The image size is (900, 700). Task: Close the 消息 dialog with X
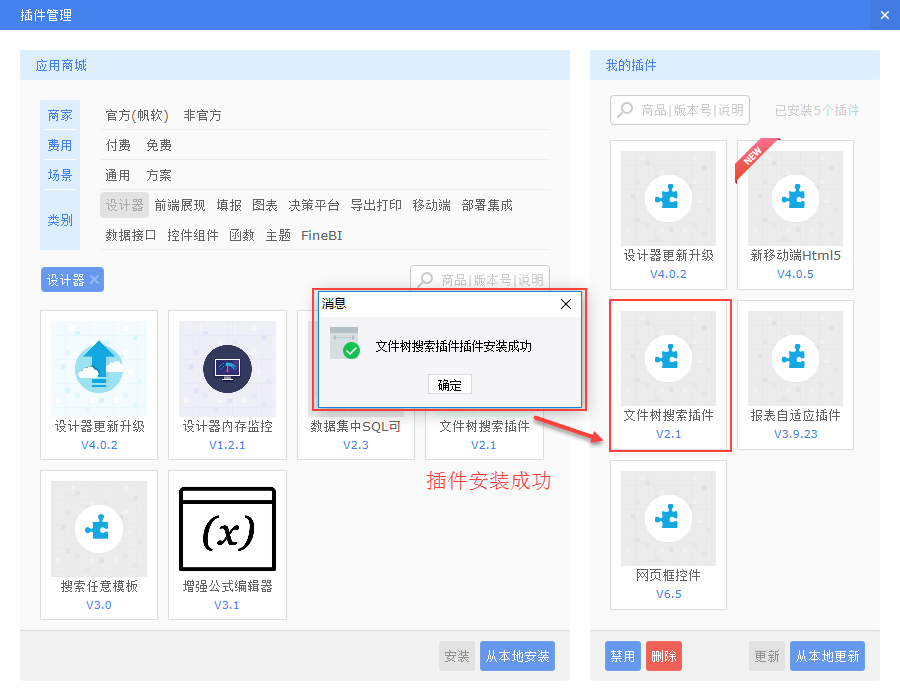pos(566,304)
